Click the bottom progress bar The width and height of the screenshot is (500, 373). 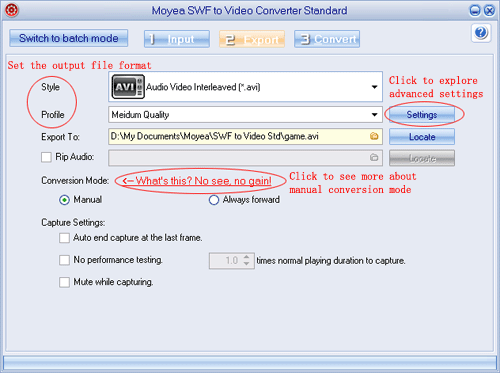coord(250,362)
